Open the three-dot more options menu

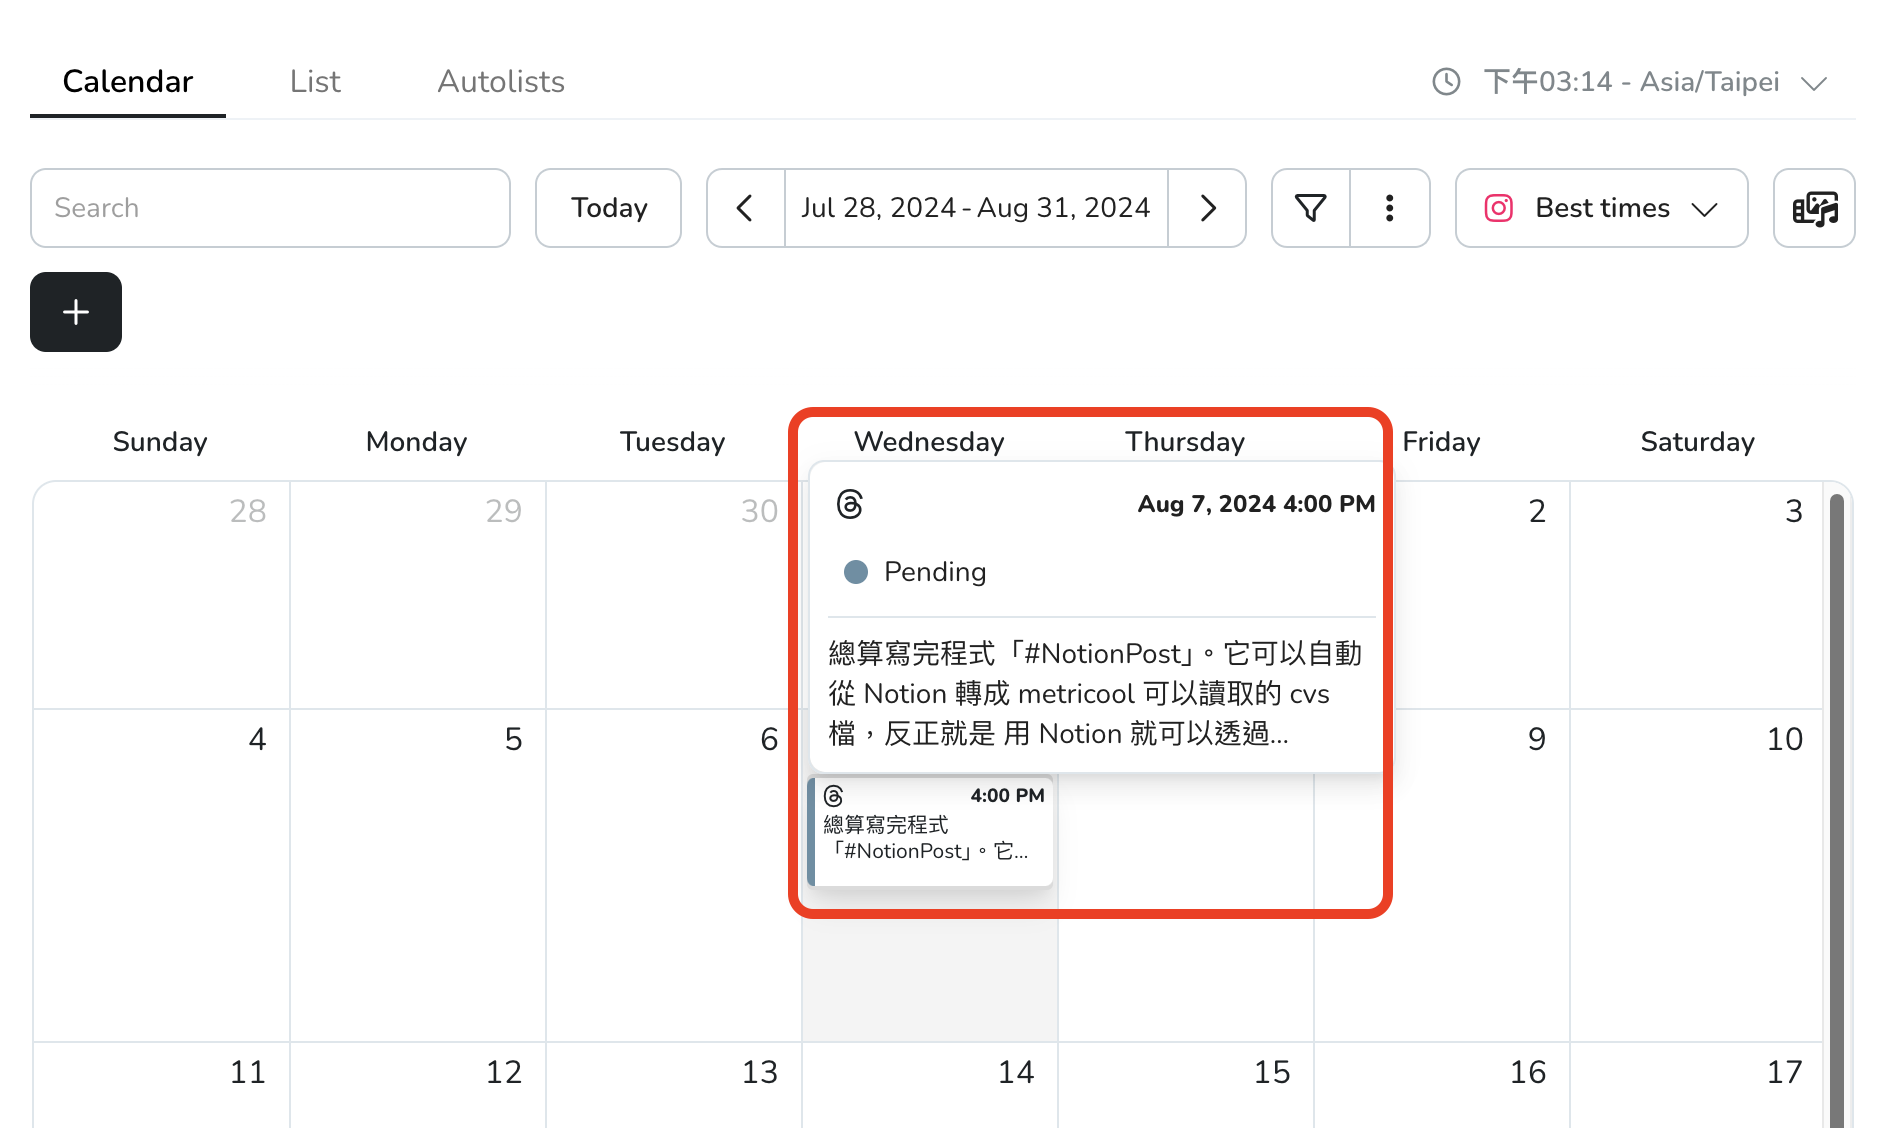[1389, 208]
